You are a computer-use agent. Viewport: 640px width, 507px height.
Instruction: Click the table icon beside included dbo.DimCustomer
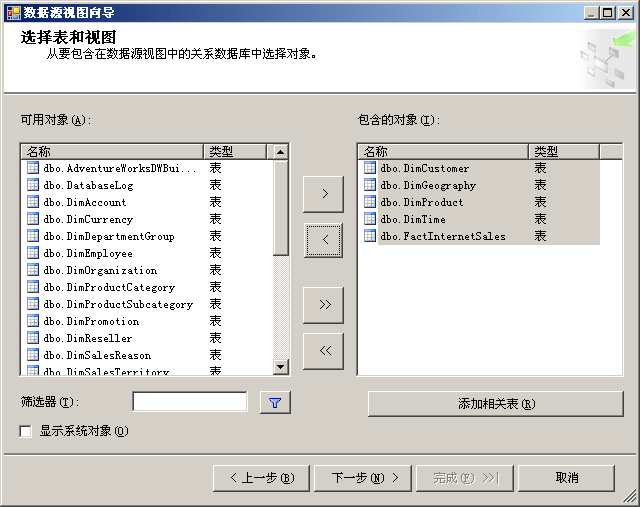(370, 168)
